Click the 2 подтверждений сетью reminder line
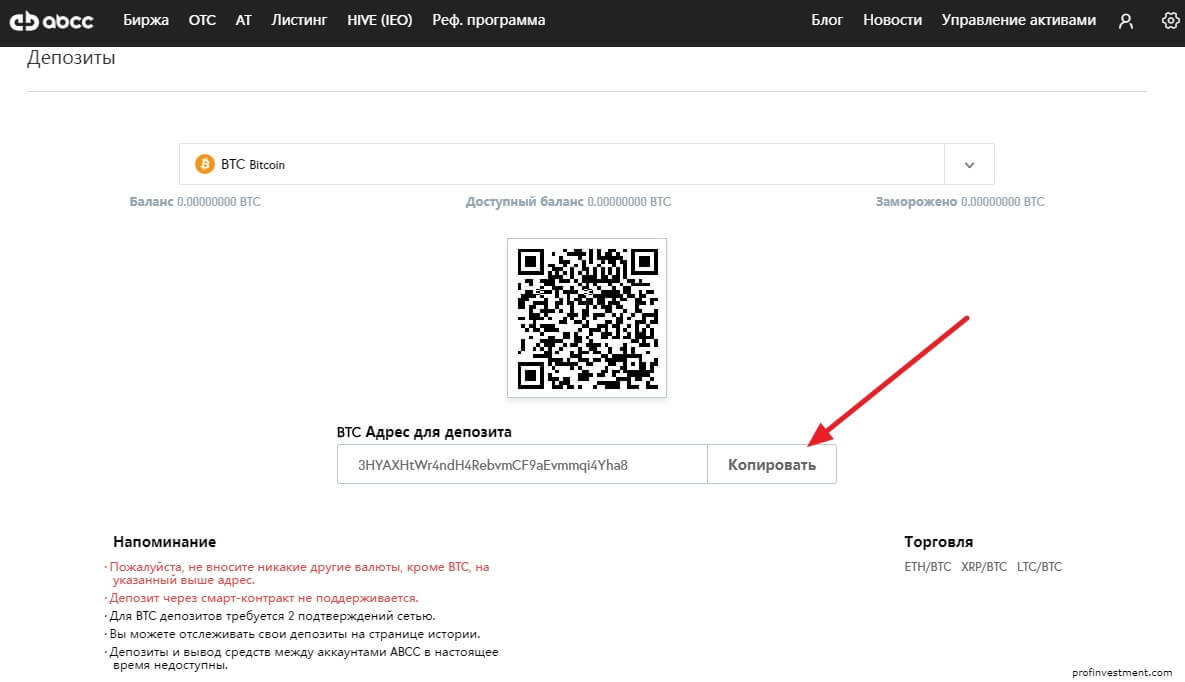The height and width of the screenshot is (682, 1185). [271, 616]
